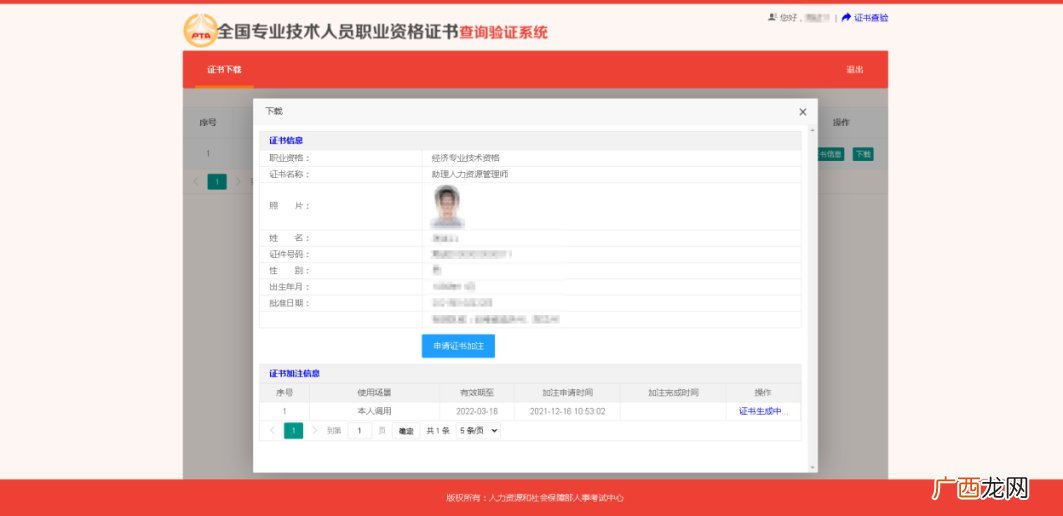
Task: Close the 下载 dialog with the X
Action: [x=803, y=112]
